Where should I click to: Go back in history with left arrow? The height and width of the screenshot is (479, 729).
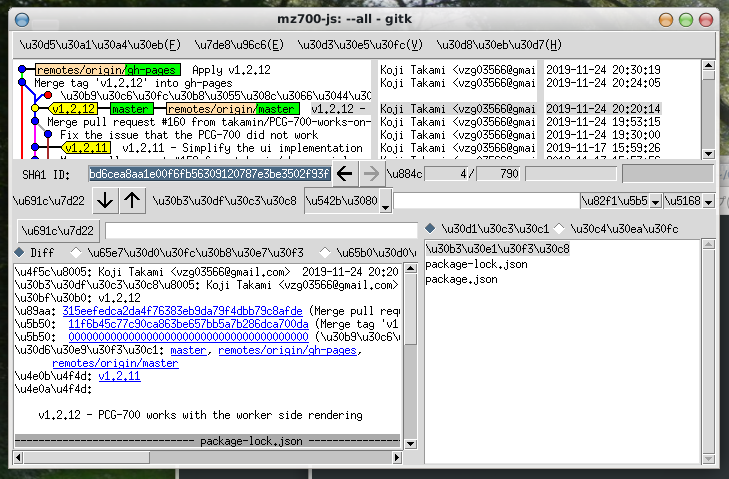pos(345,174)
